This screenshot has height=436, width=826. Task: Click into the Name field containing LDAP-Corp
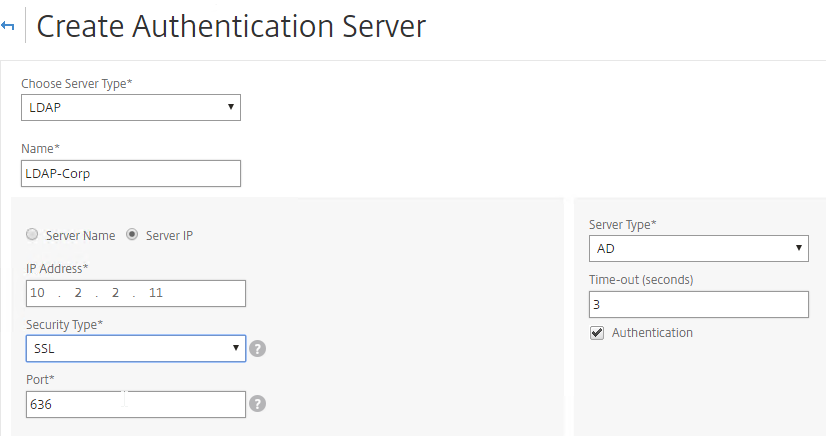[x=131, y=173]
